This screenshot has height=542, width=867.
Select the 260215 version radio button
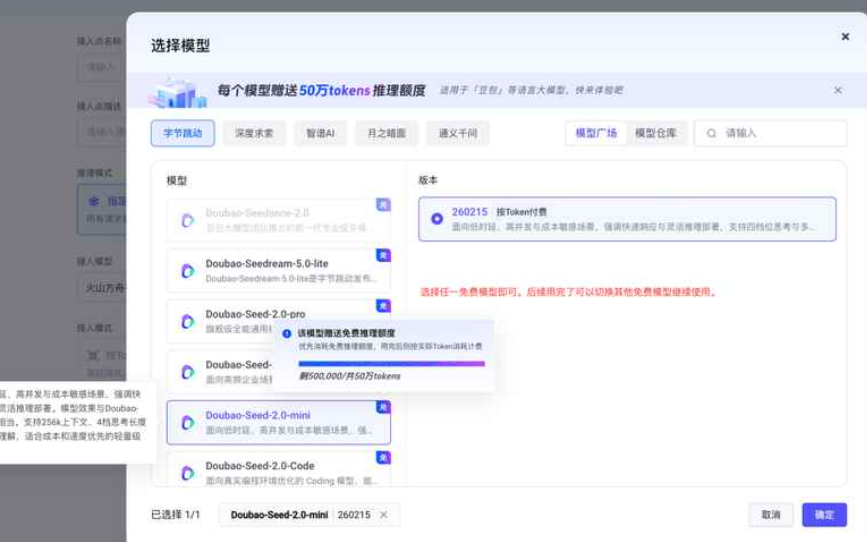tap(437, 218)
